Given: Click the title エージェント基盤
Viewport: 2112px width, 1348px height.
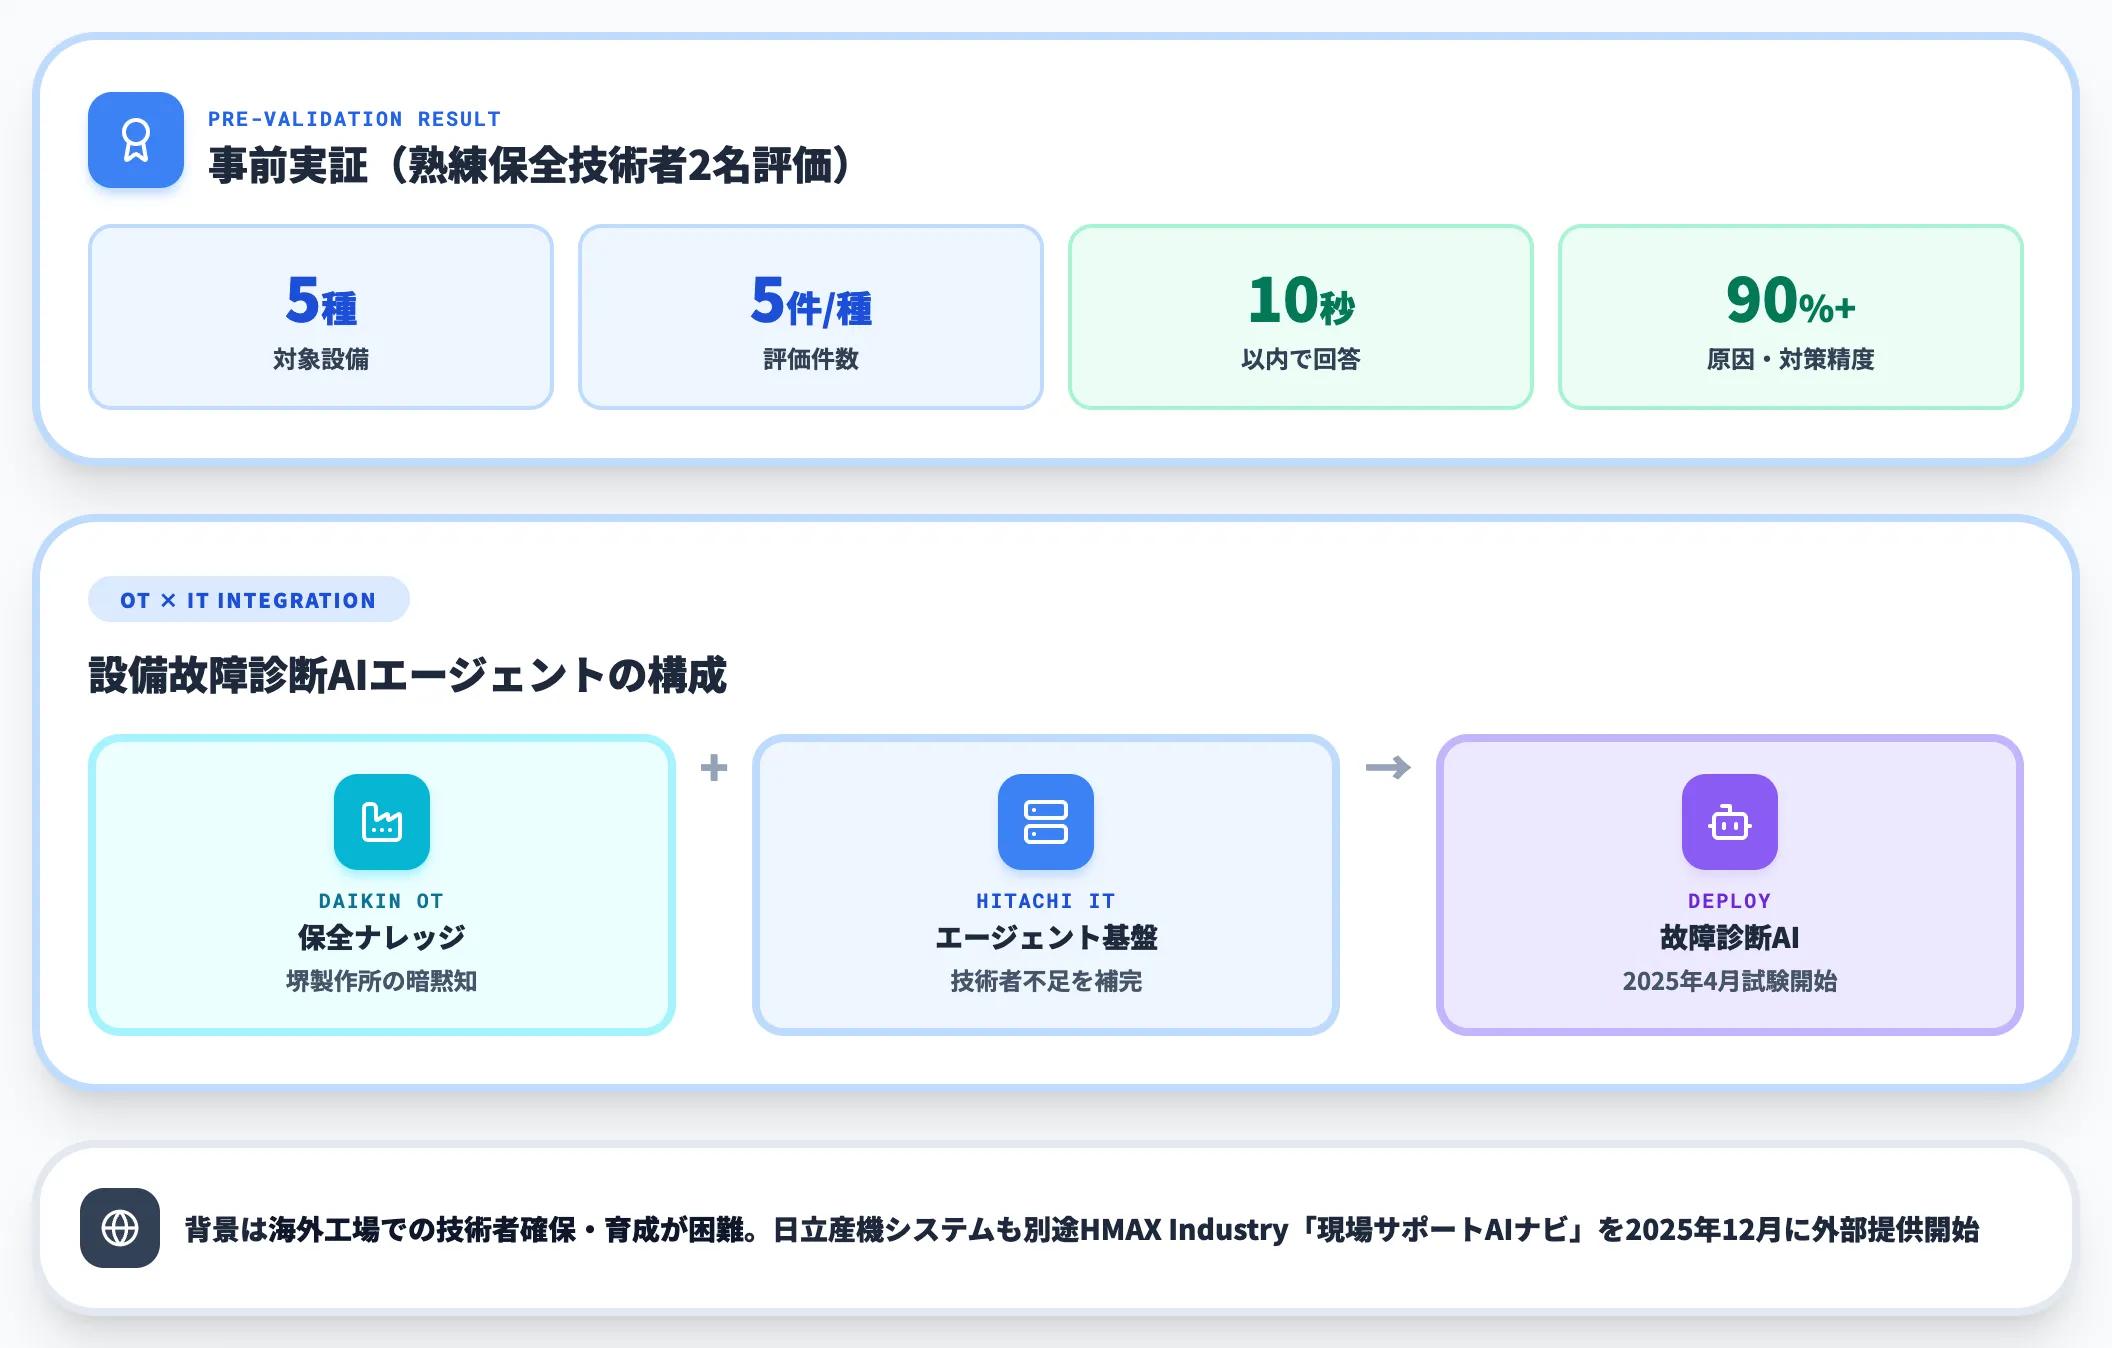Looking at the screenshot, I should click(1046, 938).
